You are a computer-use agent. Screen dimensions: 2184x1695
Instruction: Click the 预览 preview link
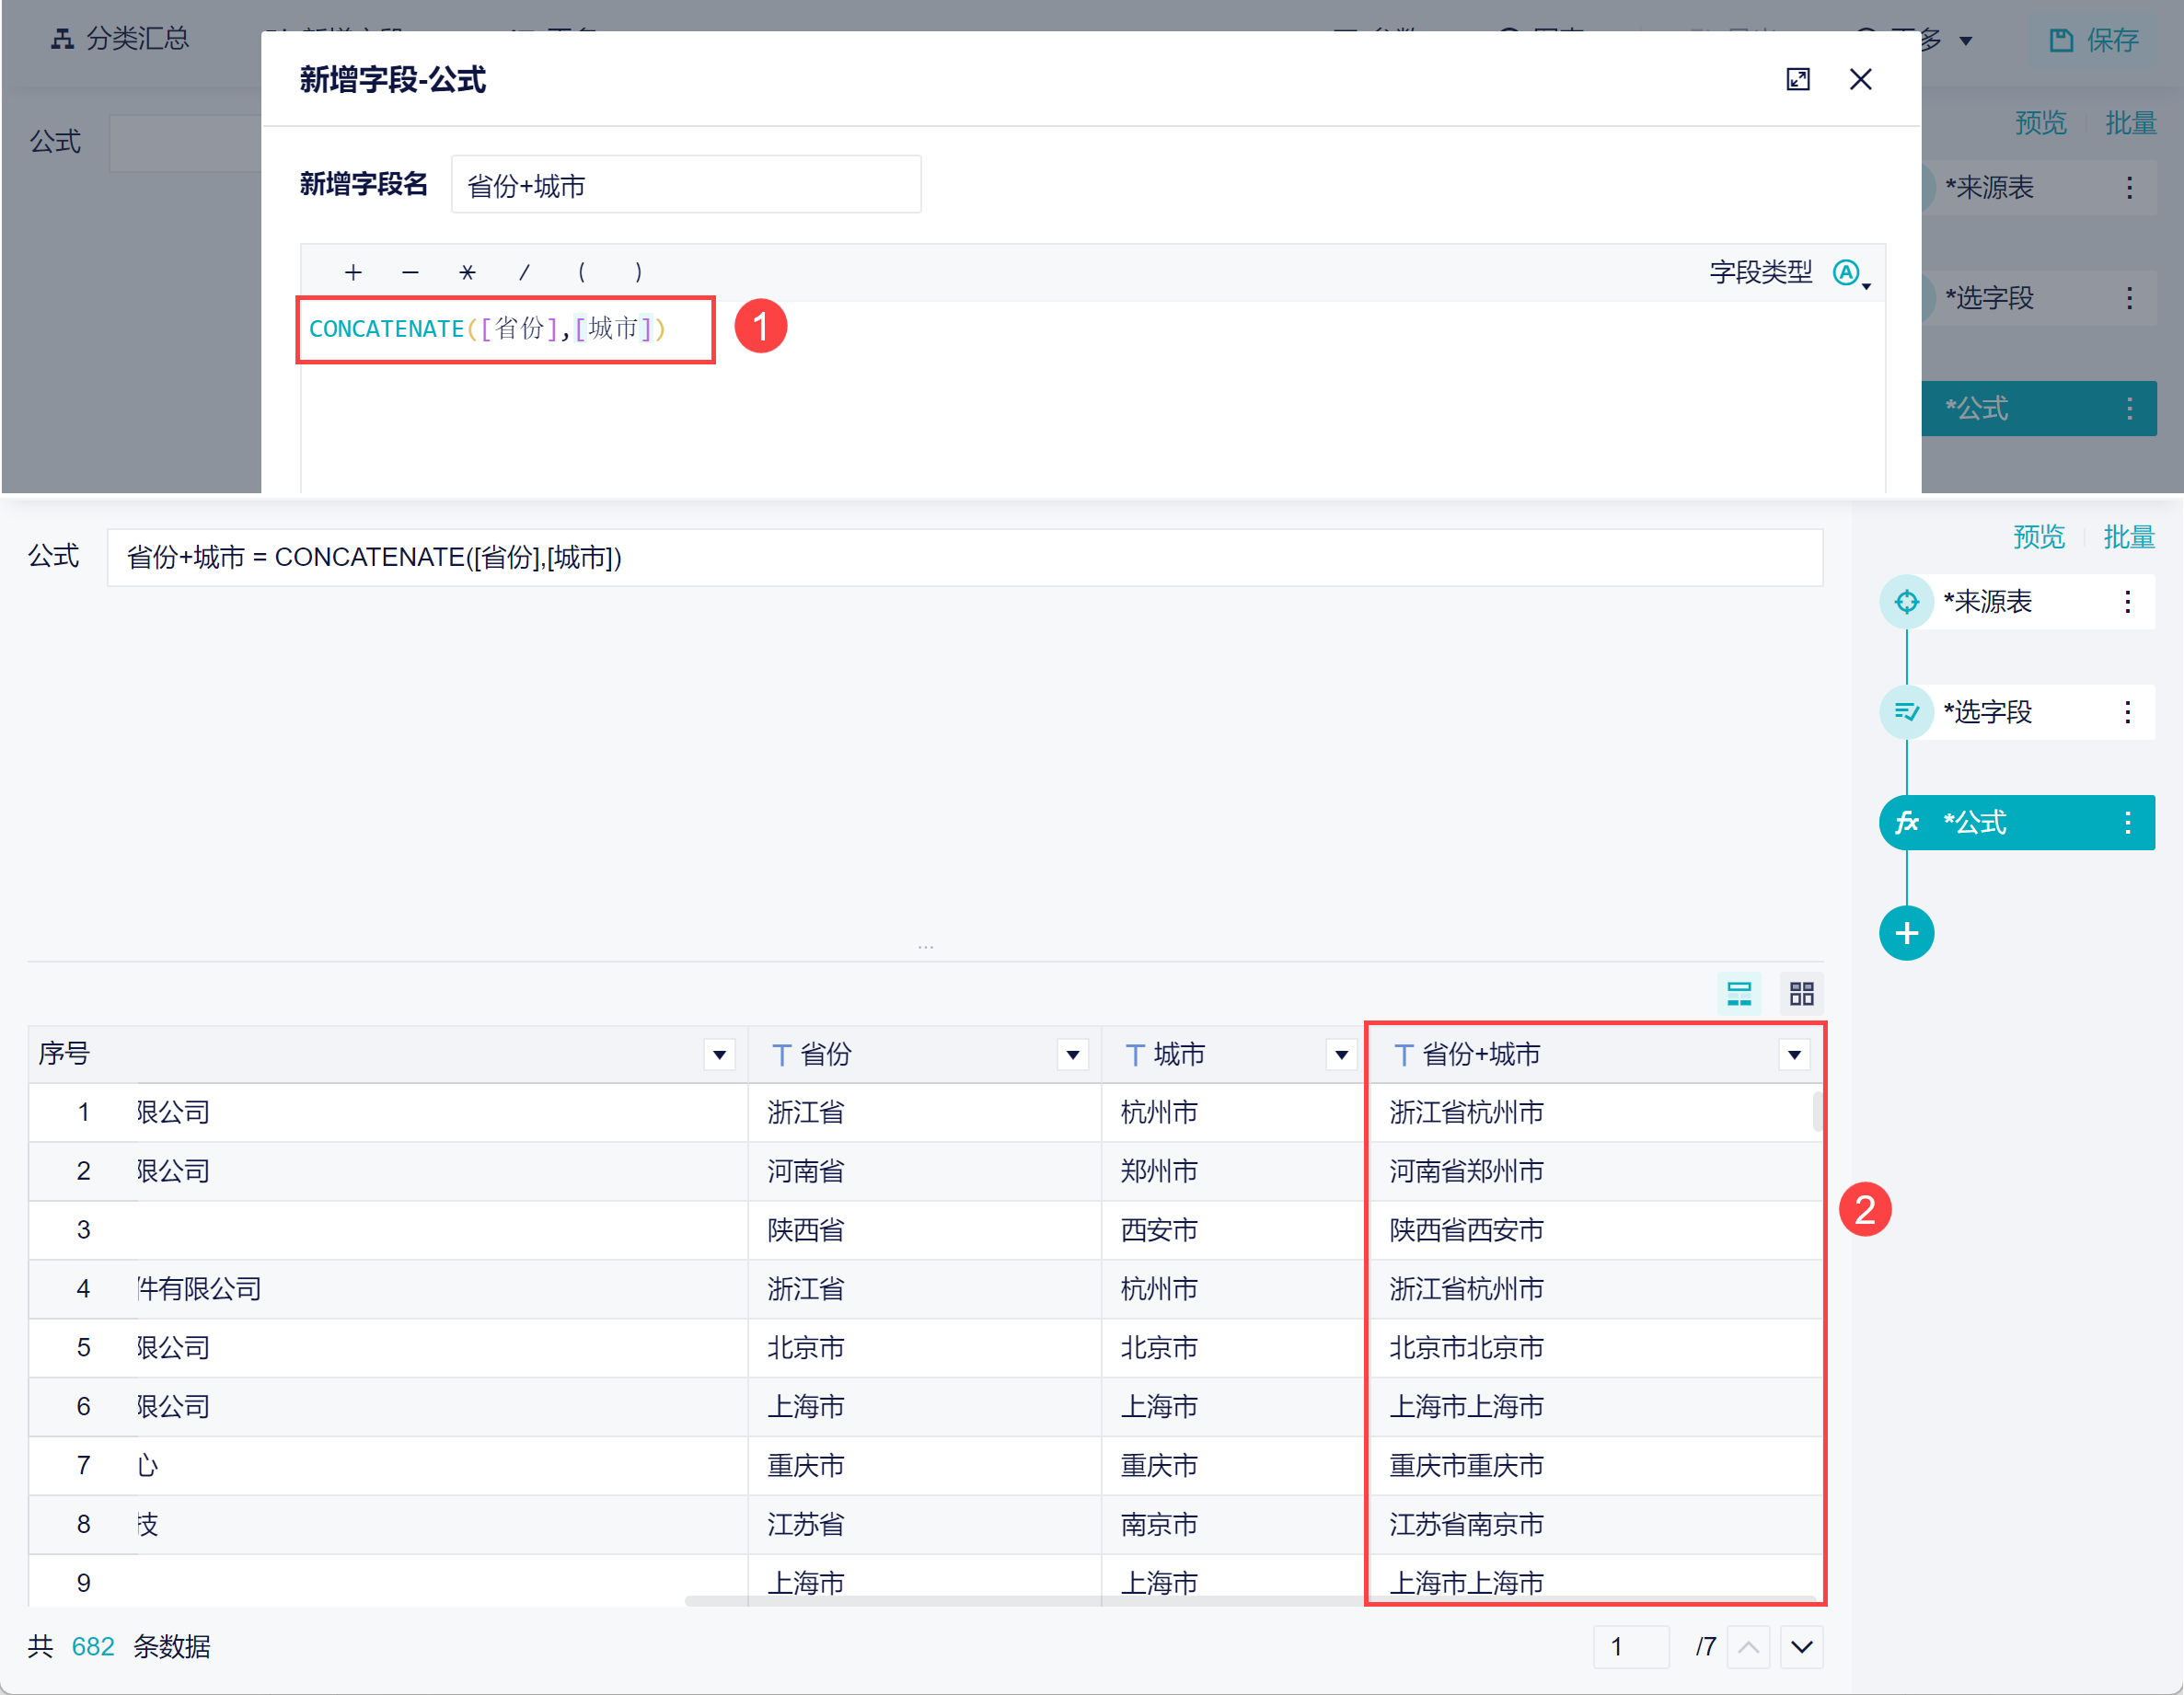tap(2038, 537)
